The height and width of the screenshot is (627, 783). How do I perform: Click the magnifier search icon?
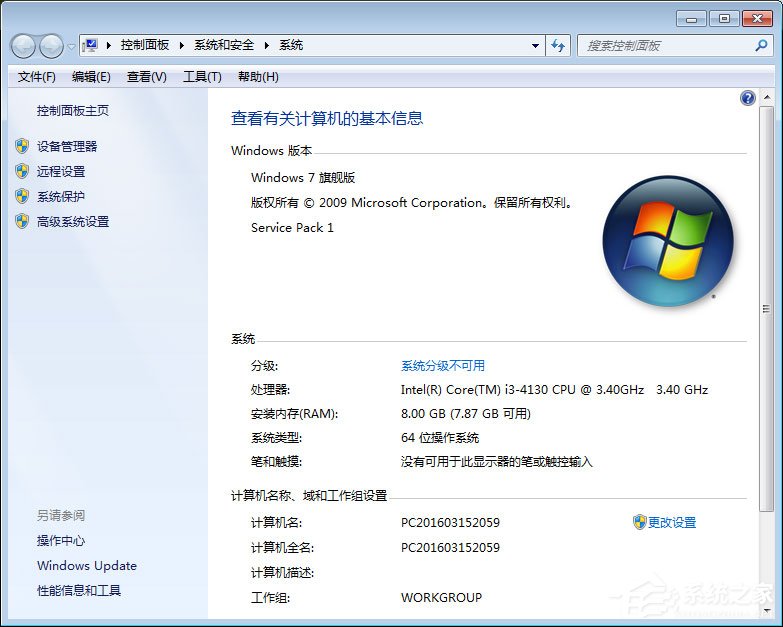761,46
